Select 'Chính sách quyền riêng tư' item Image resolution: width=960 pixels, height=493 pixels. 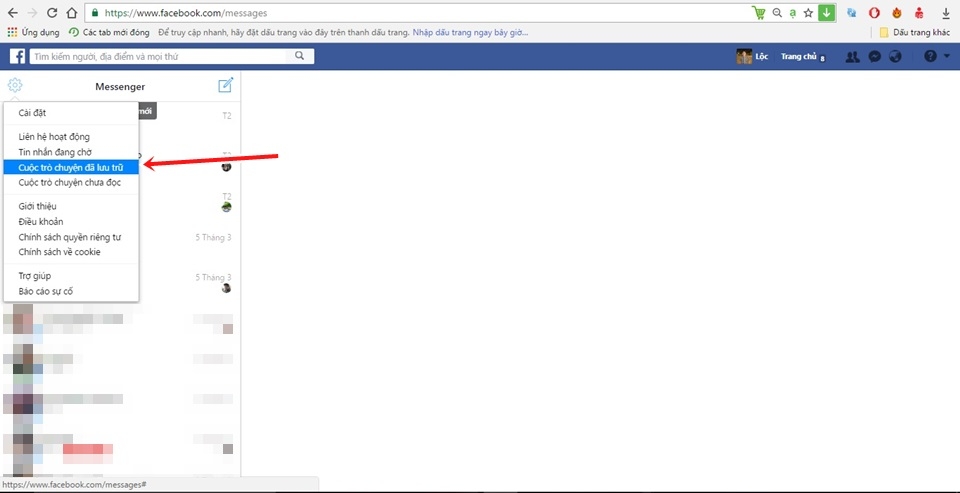tap(71, 237)
